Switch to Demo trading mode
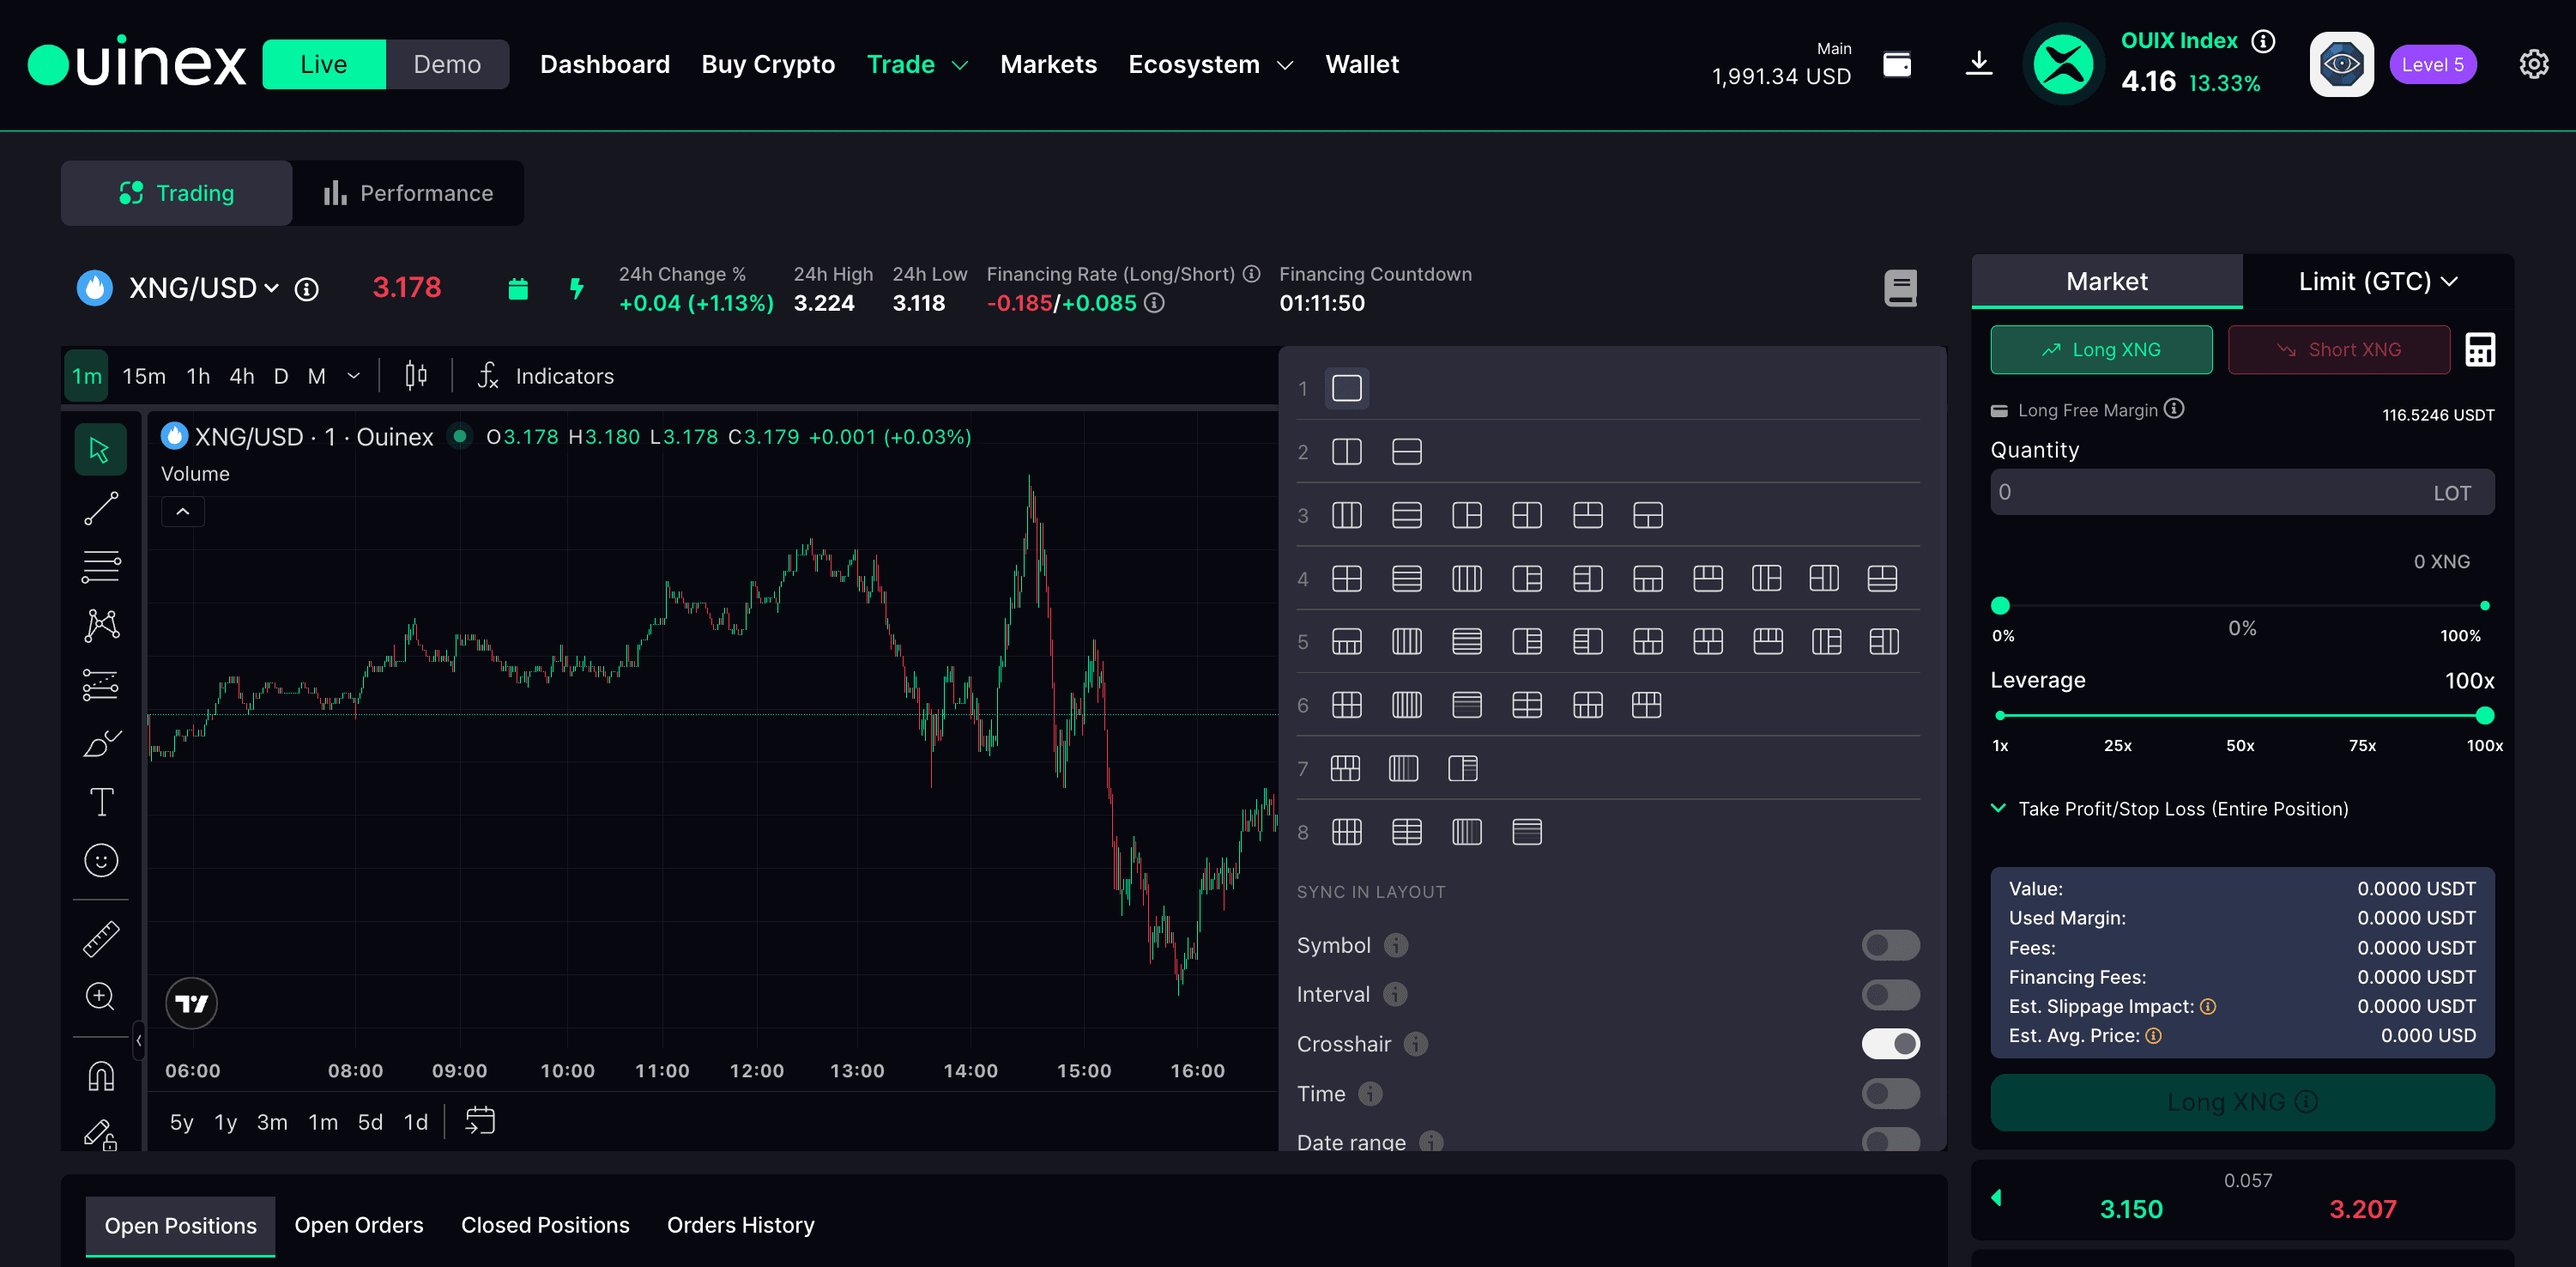Viewport: 2576px width, 1267px height. click(447, 64)
